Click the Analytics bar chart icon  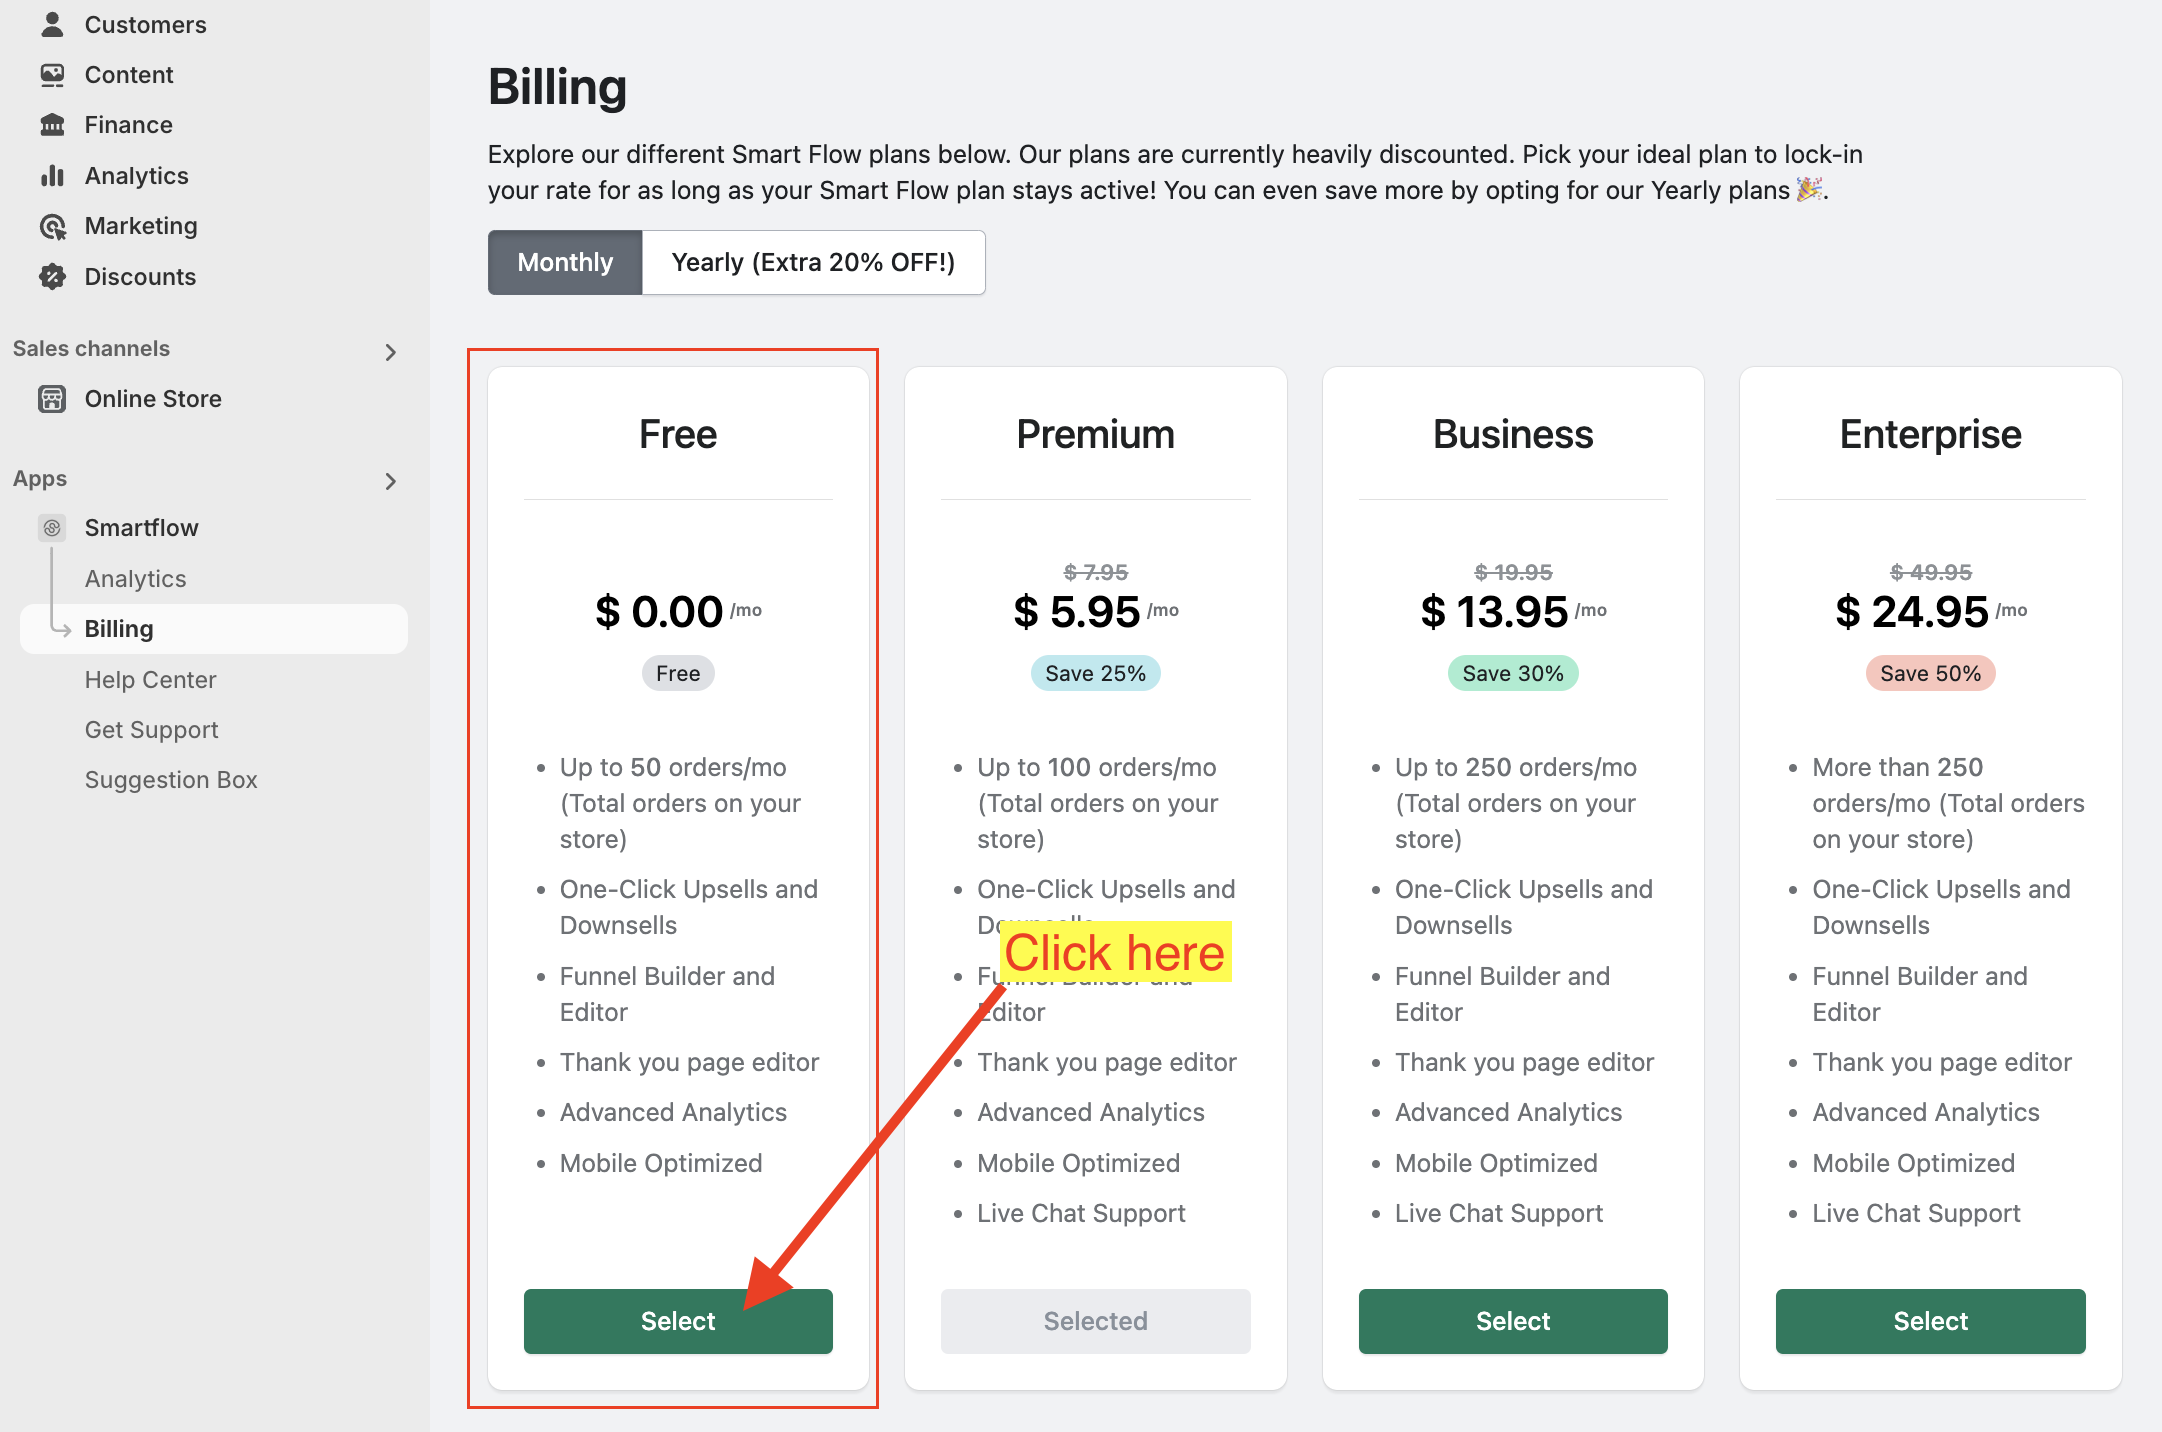pos(52,176)
